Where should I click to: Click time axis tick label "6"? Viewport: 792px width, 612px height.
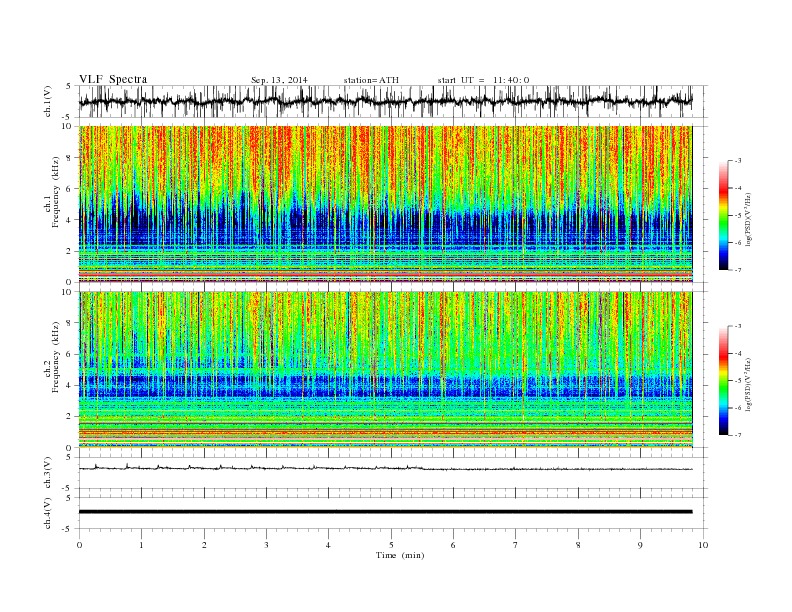coord(454,545)
